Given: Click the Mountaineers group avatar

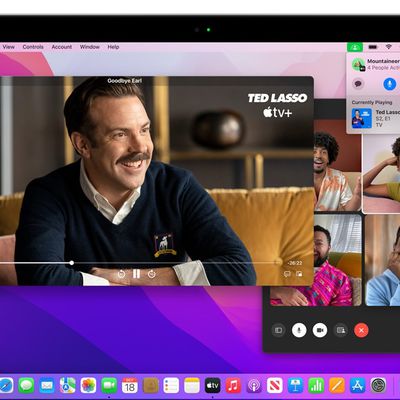Looking at the screenshot, I should tap(359, 64).
